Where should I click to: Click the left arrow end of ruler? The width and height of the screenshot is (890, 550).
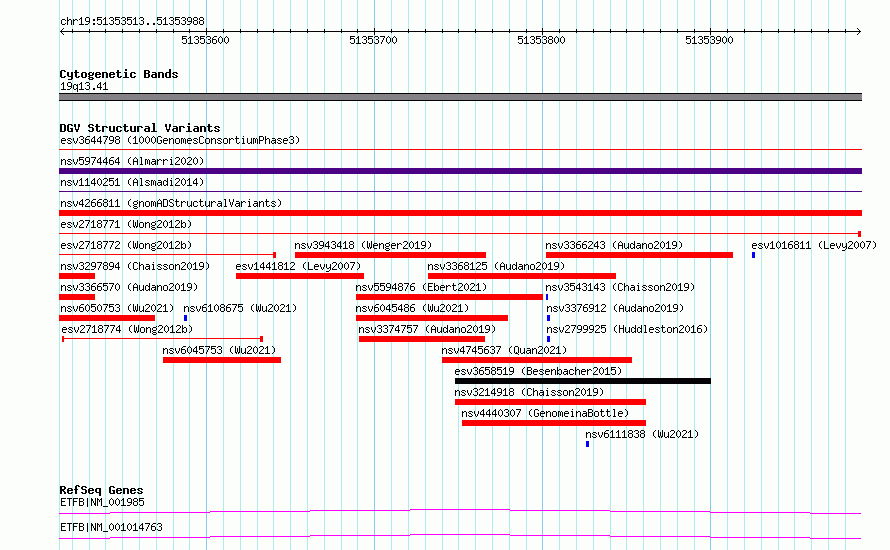coord(62,32)
